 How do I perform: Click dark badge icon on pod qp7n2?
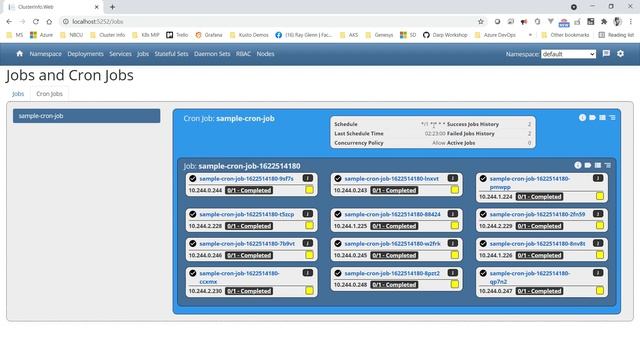598,273
